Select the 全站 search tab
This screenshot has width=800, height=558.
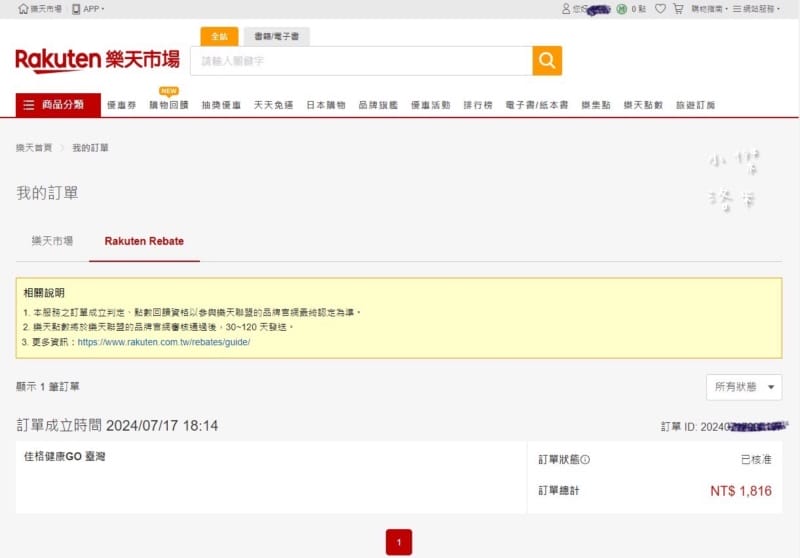coord(219,36)
